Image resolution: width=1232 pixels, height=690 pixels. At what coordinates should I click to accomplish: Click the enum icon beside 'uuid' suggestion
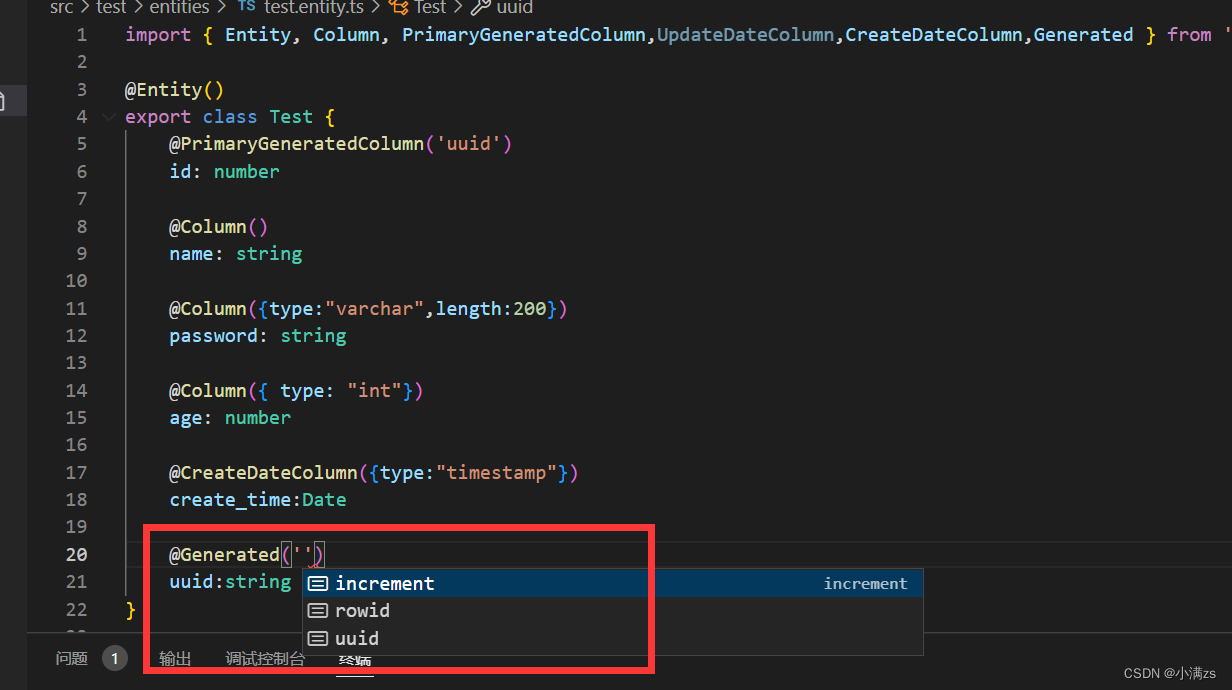pyautogui.click(x=318, y=638)
